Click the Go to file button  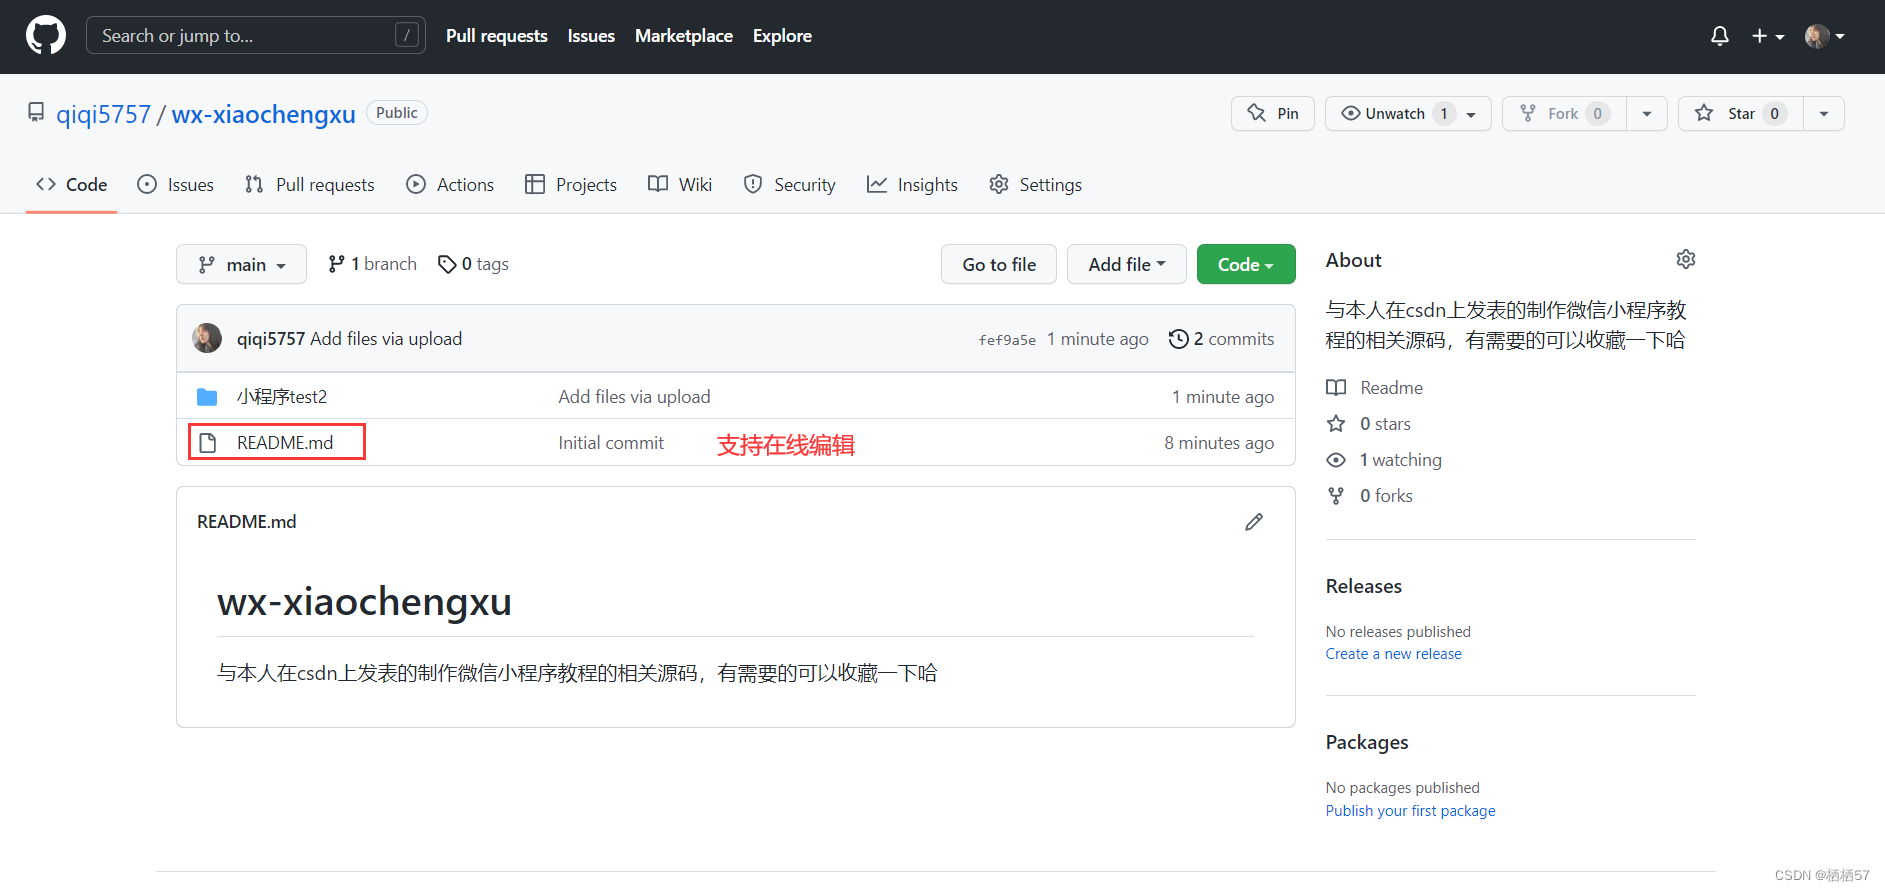(999, 264)
